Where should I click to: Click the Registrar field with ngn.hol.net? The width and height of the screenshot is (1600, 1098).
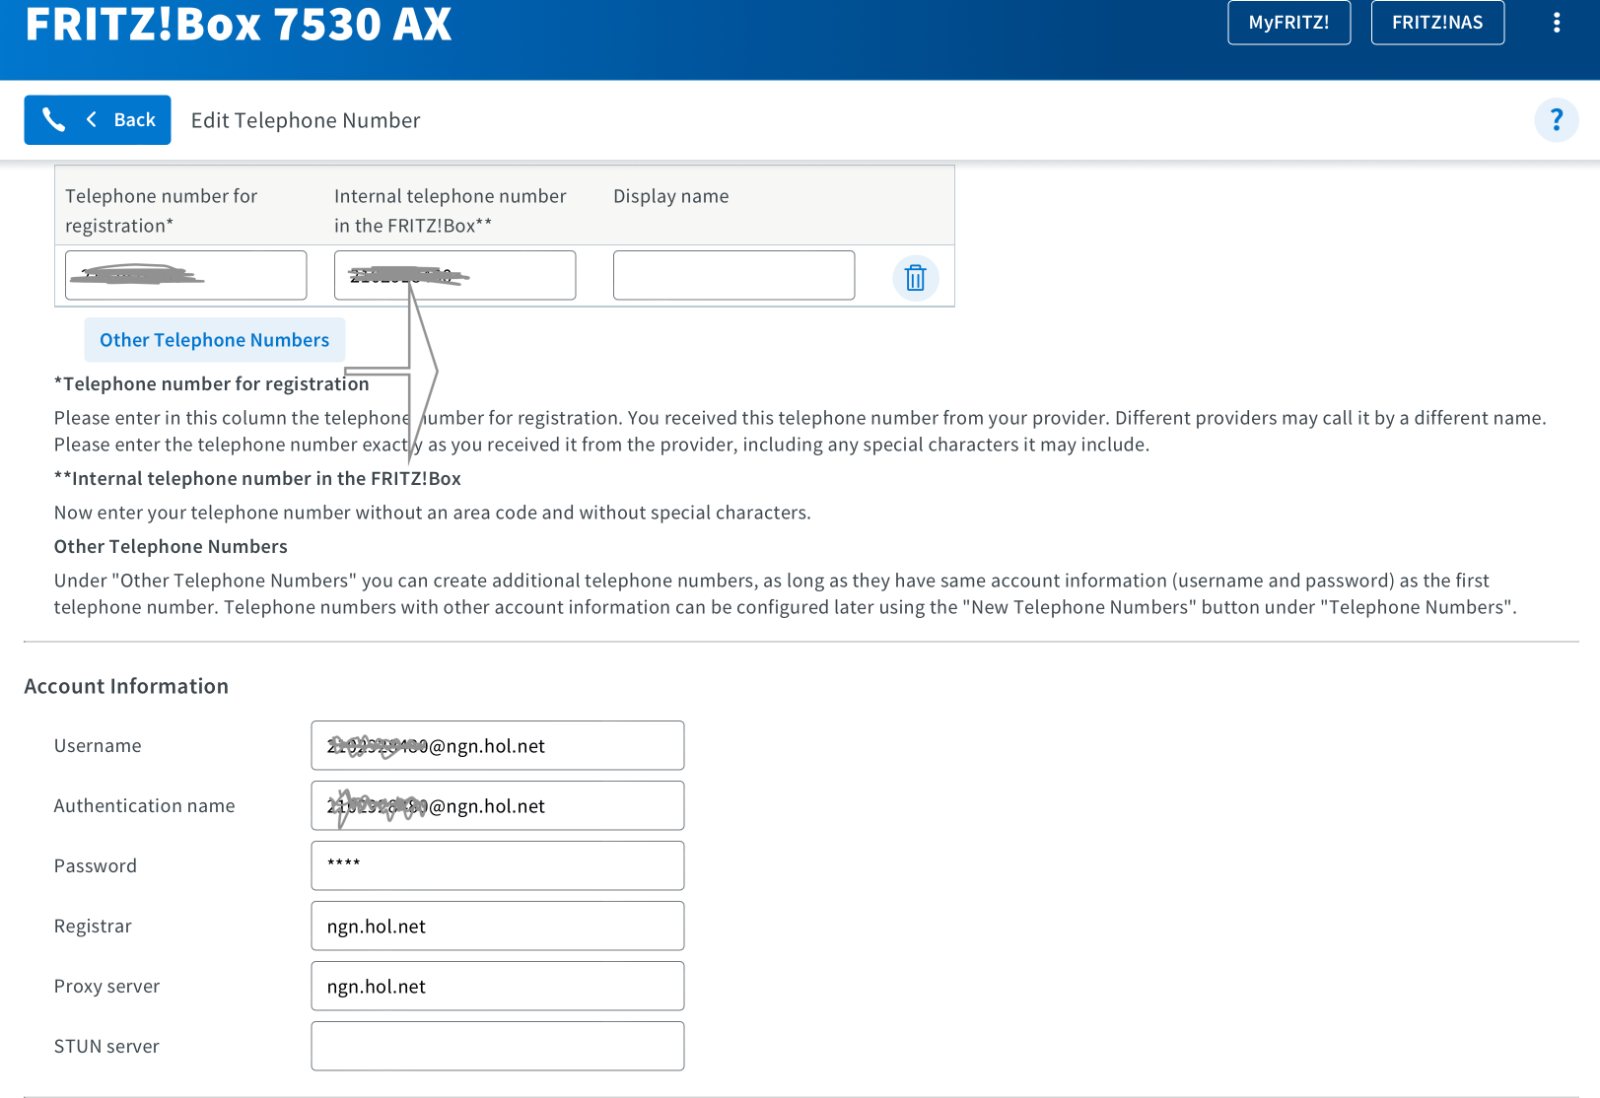(497, 926)
